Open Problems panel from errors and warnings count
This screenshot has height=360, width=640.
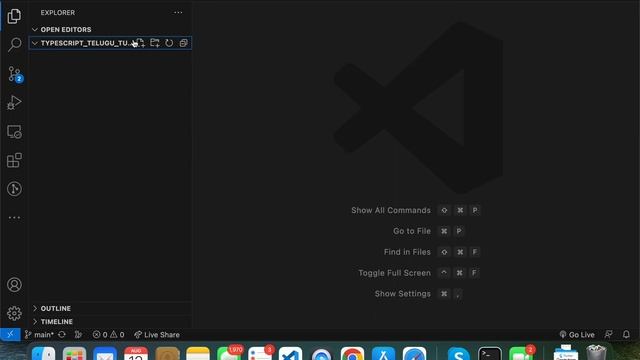[108, 334]
